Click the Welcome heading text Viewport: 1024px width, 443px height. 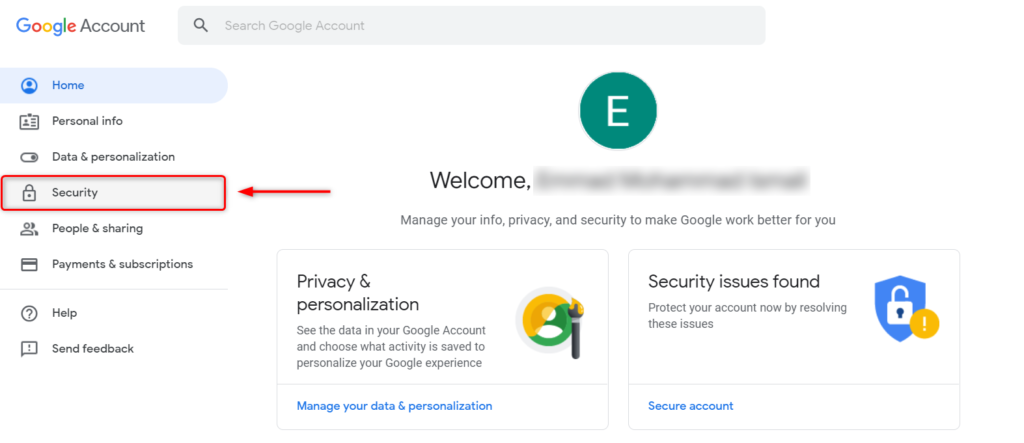(x=480, y=180)
